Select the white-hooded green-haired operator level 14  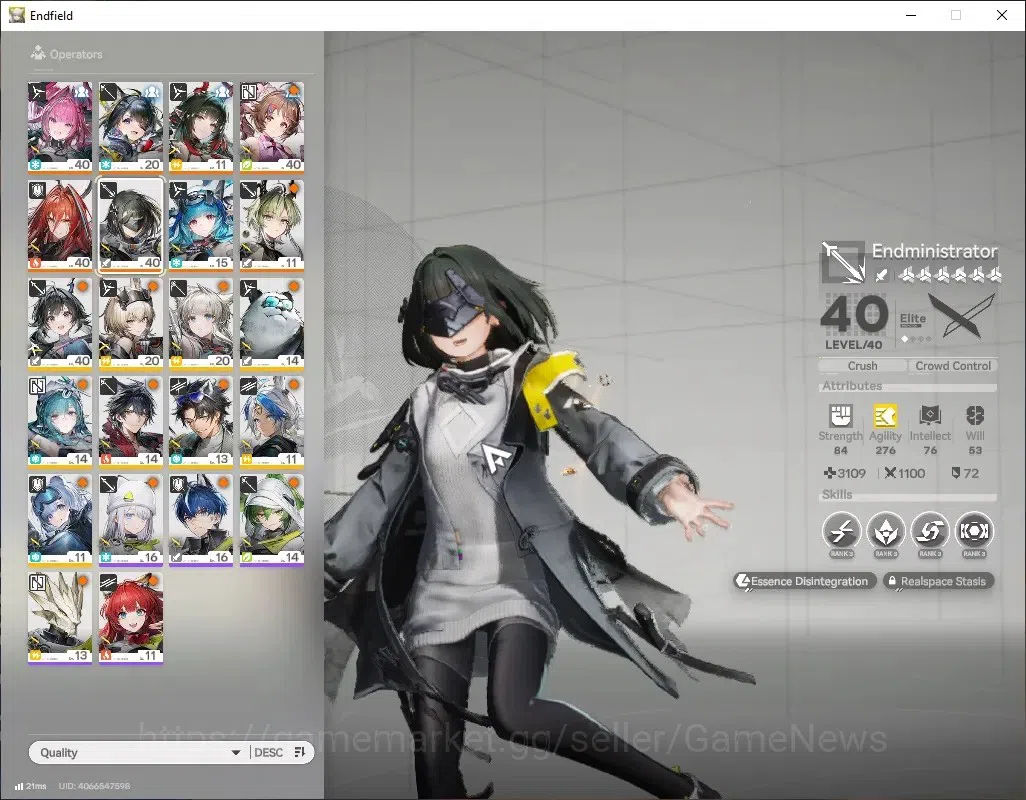[x=272, y=520]
